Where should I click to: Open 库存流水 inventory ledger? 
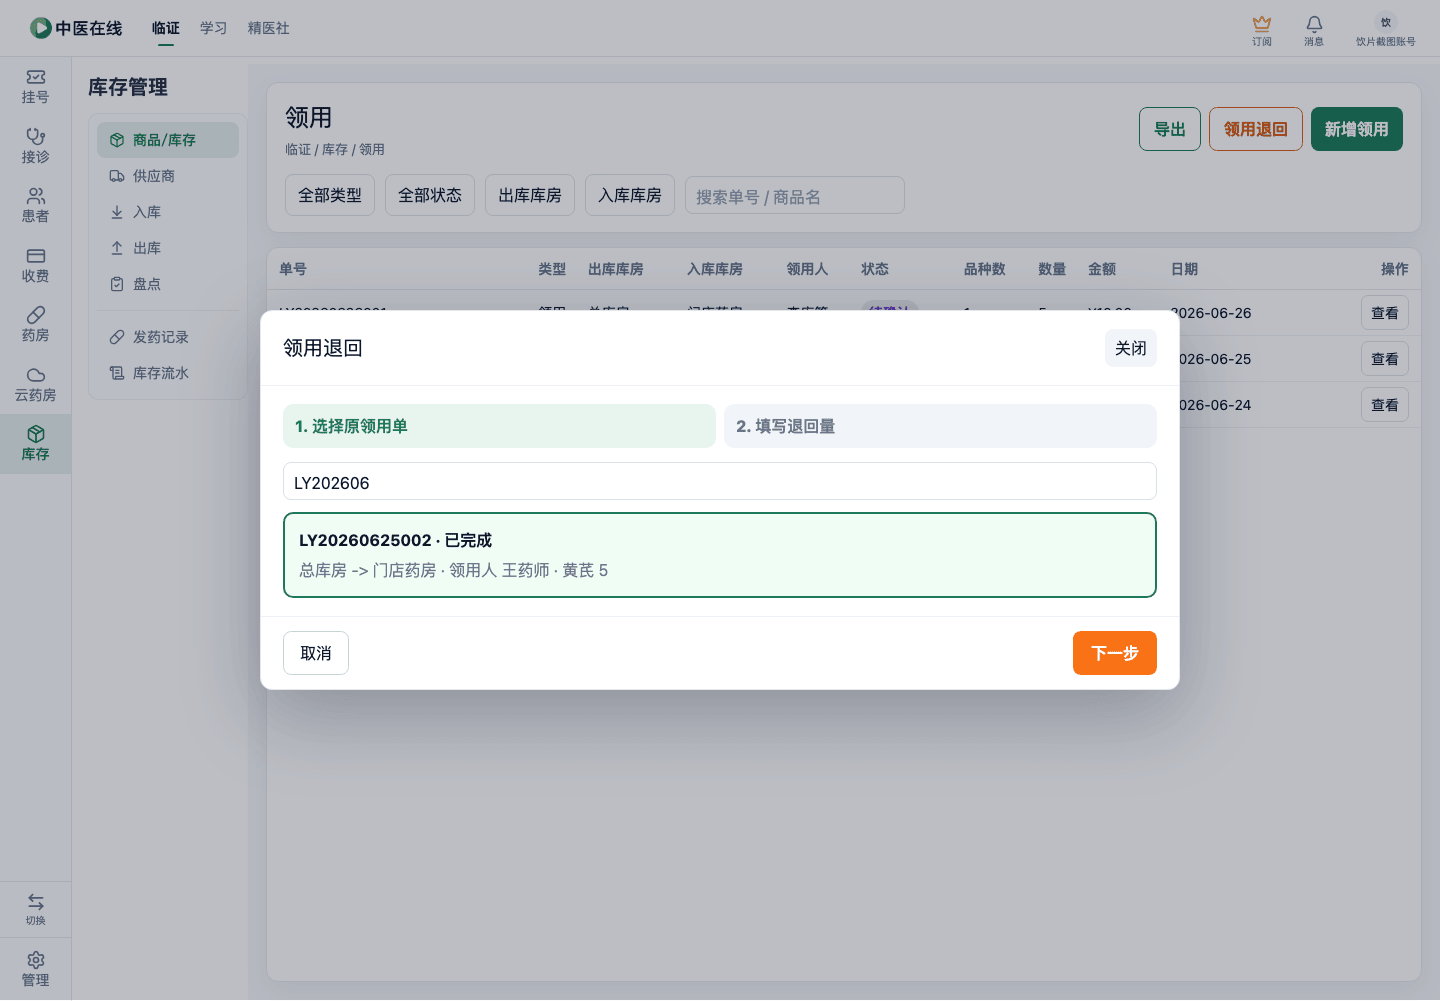point(168,373)
